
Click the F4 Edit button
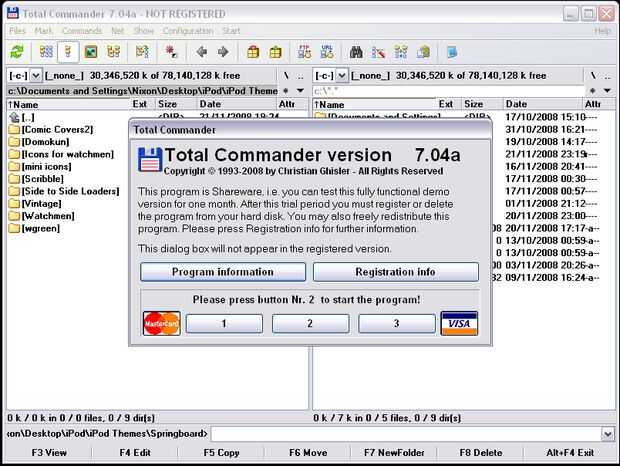[135, 453]
